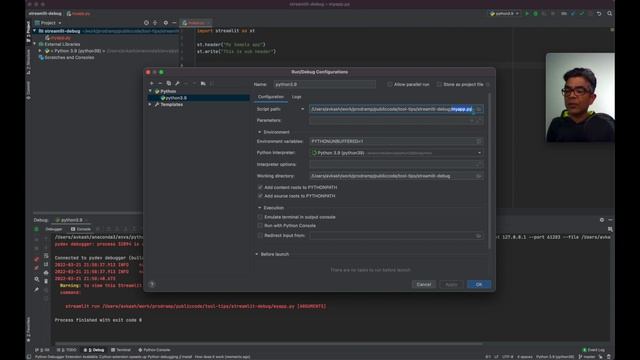
Task: Open the Debugger tab in Debug panel
Action: click(x=53, y=229)
